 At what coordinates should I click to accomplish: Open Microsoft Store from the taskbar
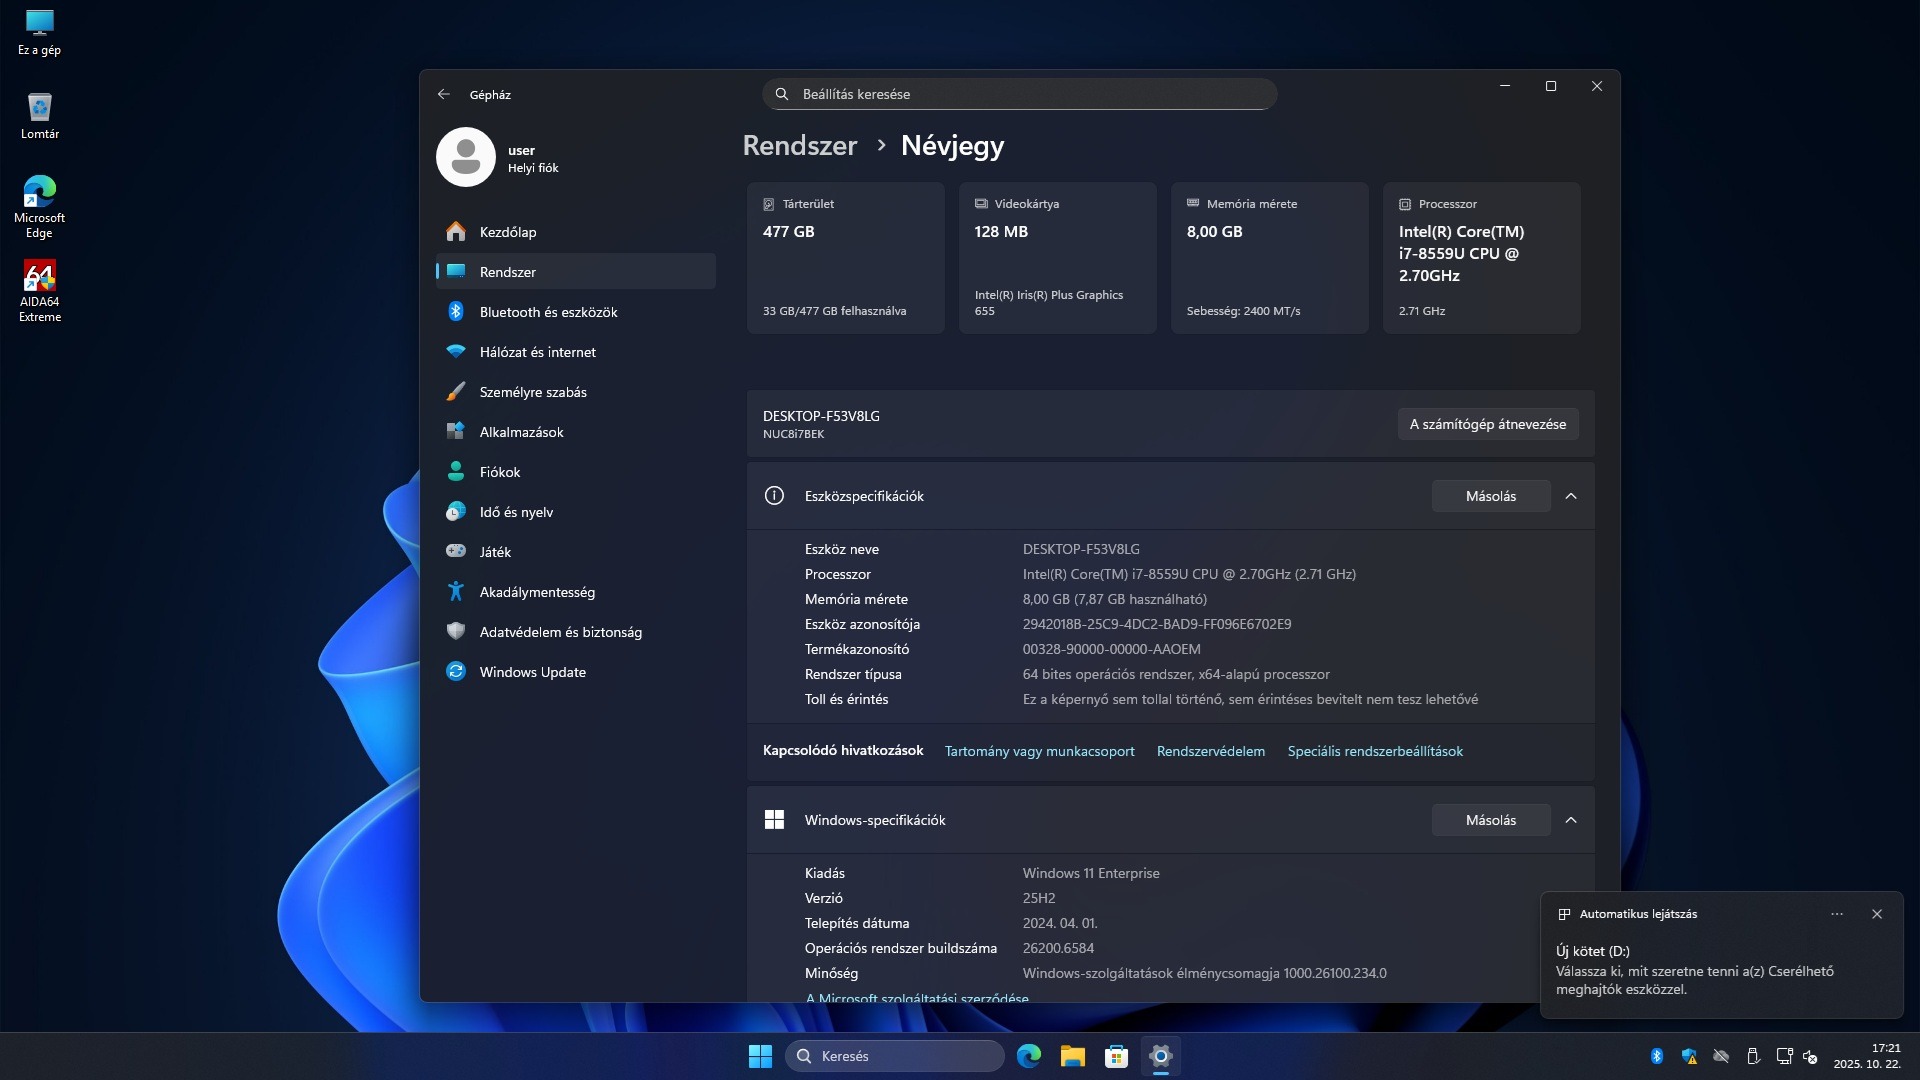[1116, 1056]
